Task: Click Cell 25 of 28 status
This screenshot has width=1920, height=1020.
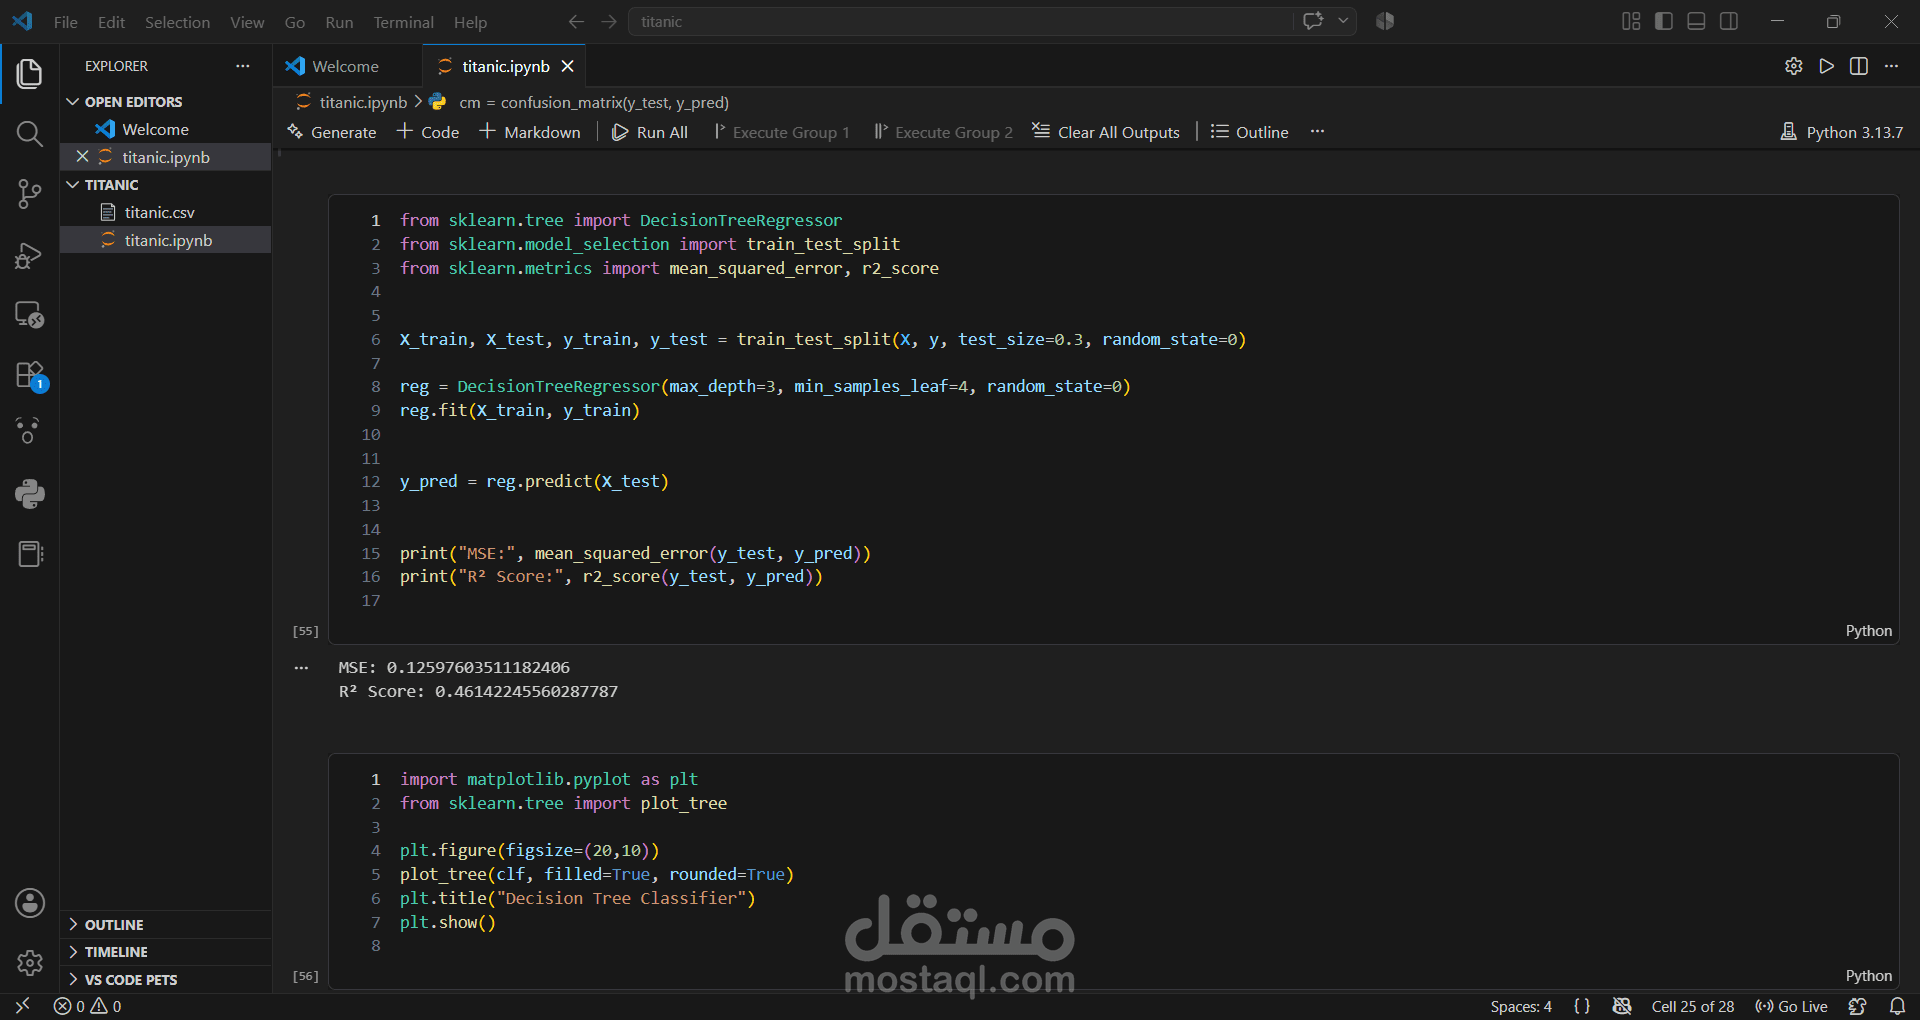Action: 1692,1006
